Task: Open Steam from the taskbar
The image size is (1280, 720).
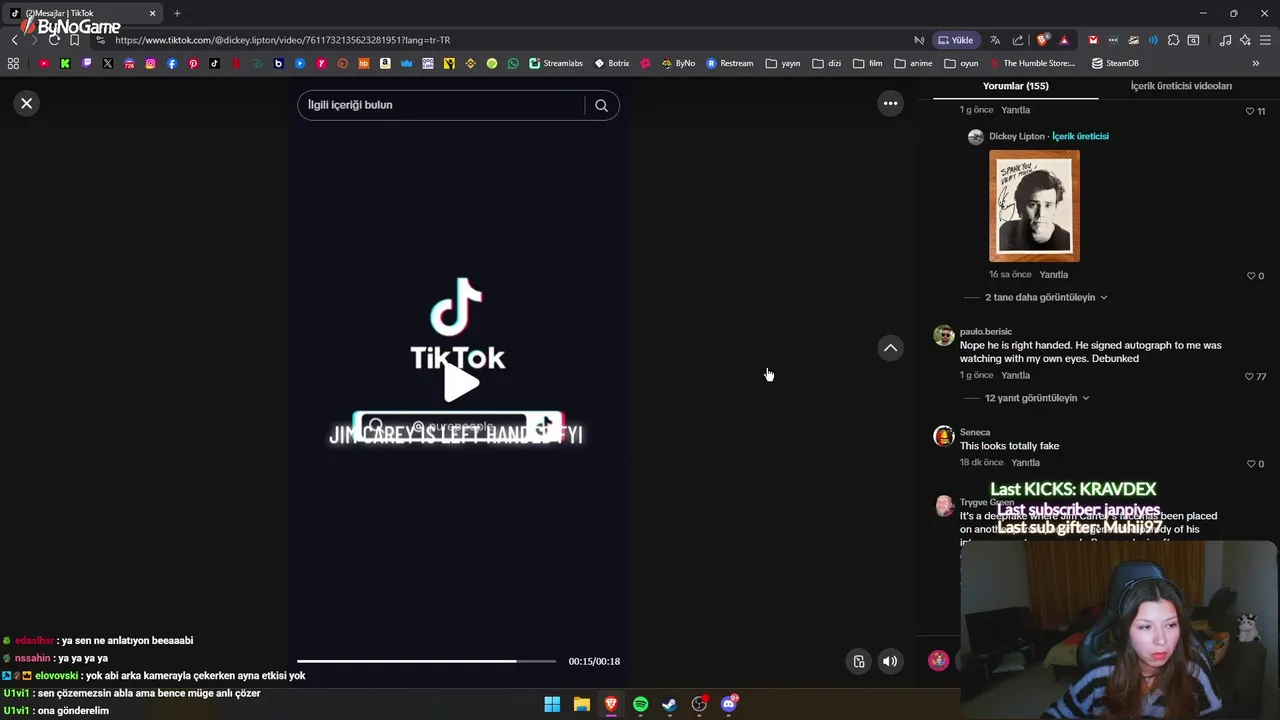Action: pos(669,704)
